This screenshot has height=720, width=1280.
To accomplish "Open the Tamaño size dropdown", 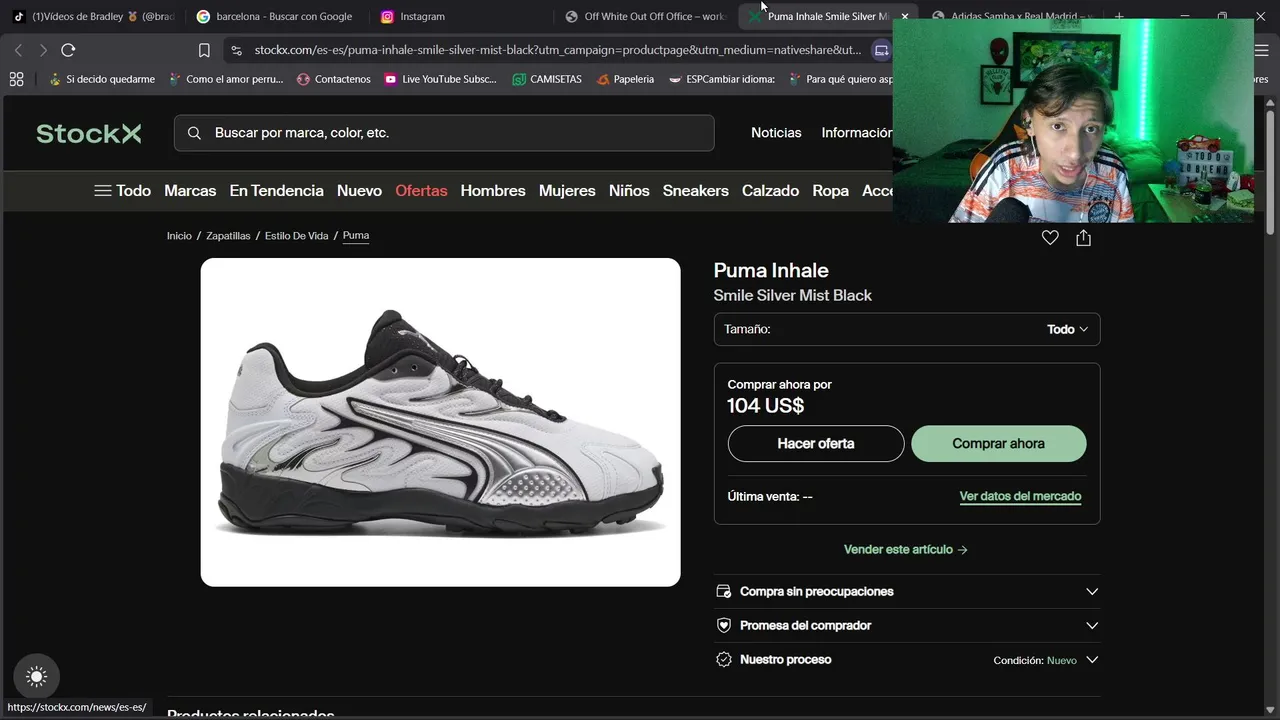I will pos(907,329).
